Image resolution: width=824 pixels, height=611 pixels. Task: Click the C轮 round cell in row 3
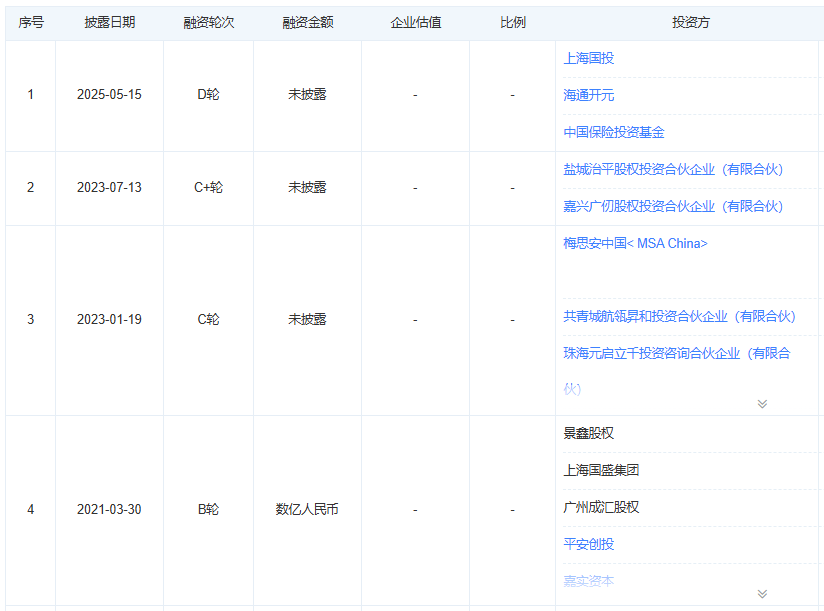[x=209, y=319]
